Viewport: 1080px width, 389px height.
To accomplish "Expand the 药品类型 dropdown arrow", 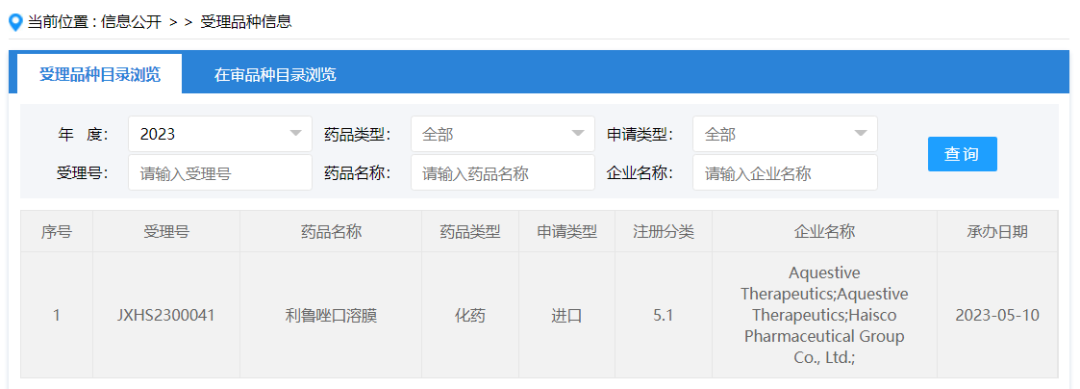I will (x=578, y=134).
